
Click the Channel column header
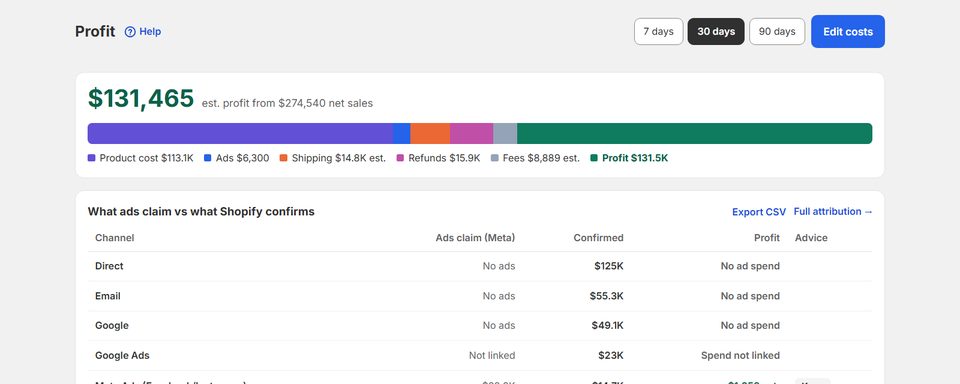tap(114, 238)
